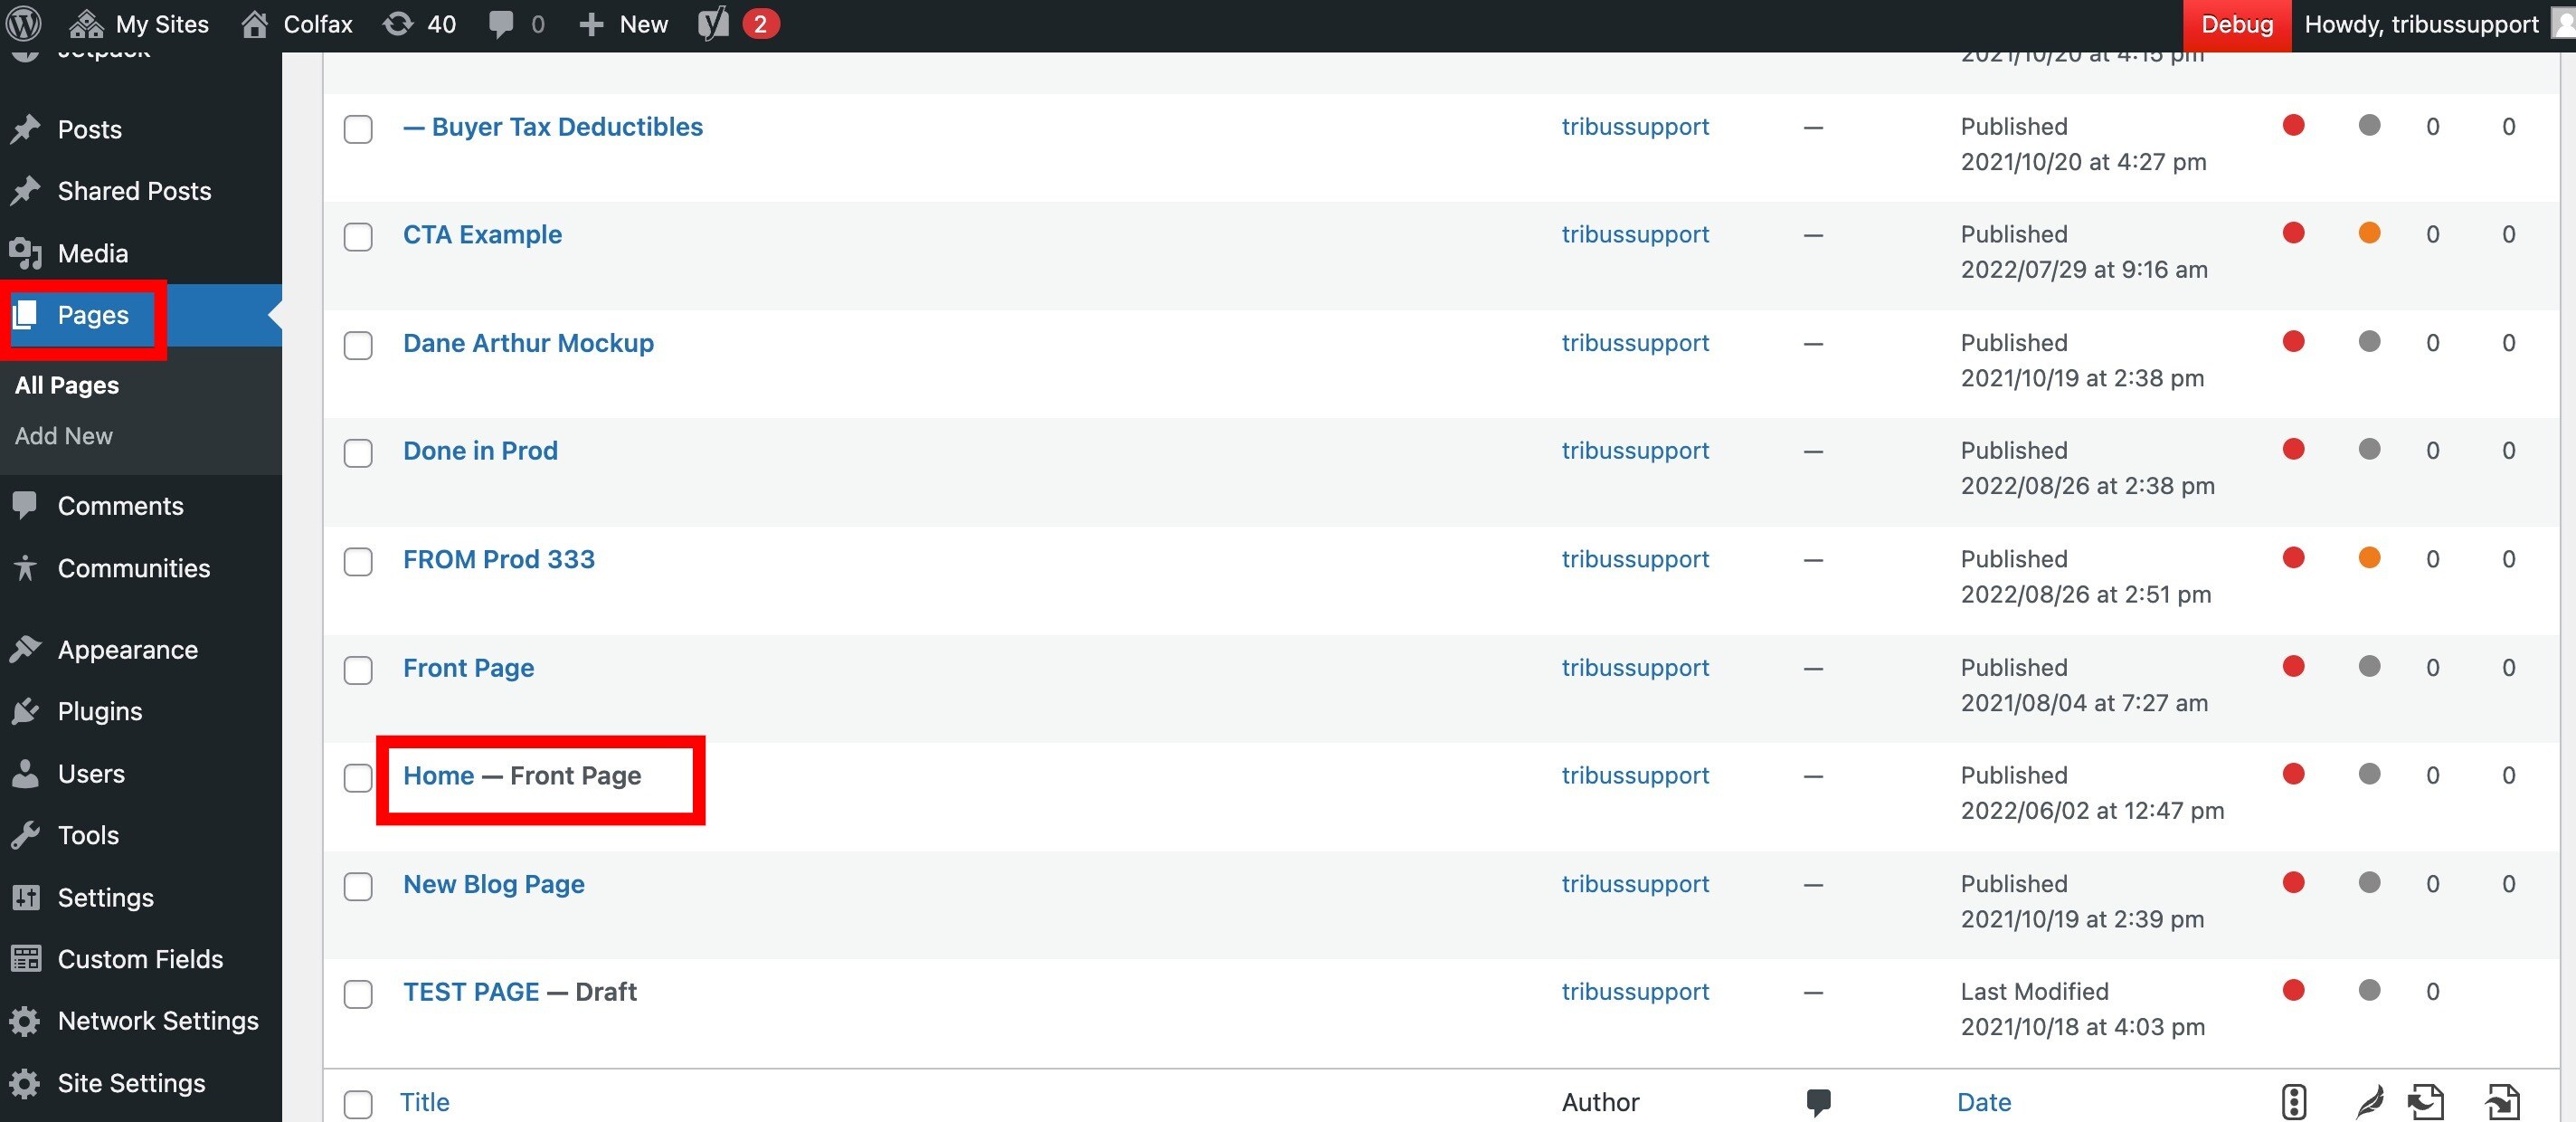Click tribussupport author in TEST PAGE row
The image size is (2576, 1122).
point(1635,992)
